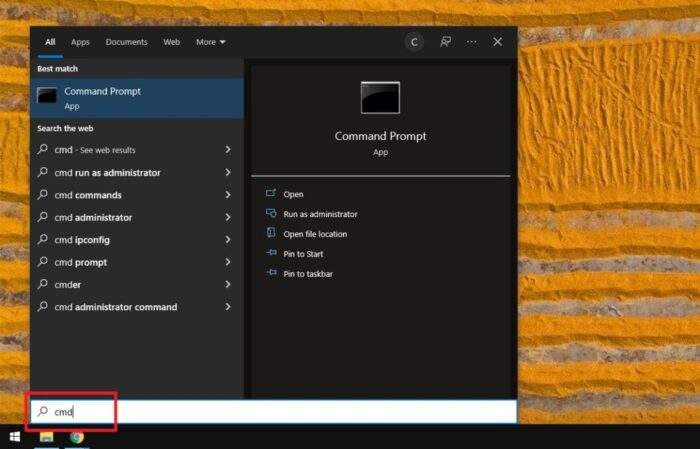
Task: Switch to the Apps tab
Action: pyautogui.click(x=80, y=42)
